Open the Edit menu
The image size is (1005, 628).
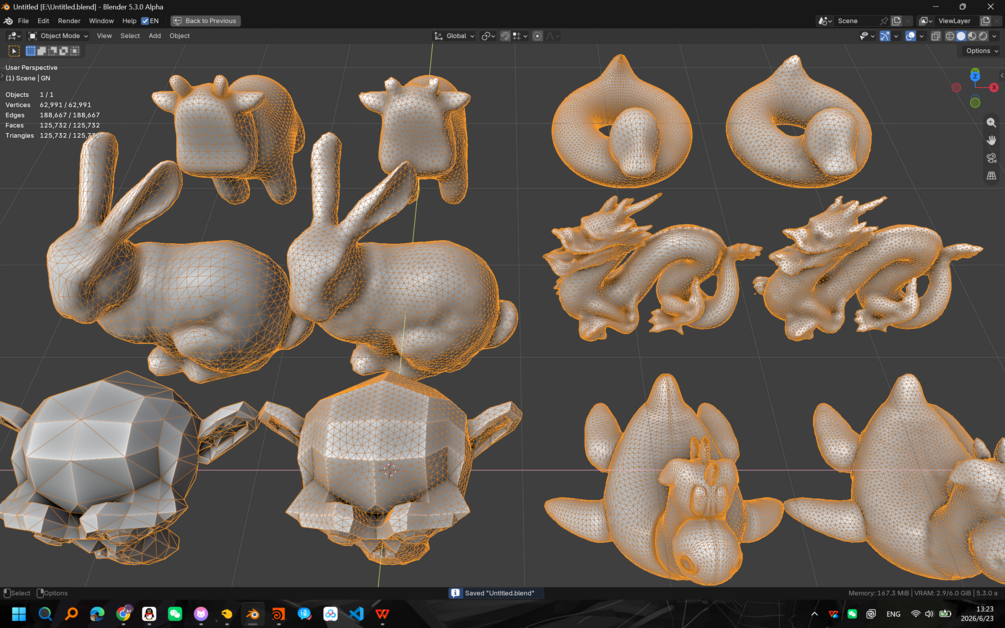43,21
